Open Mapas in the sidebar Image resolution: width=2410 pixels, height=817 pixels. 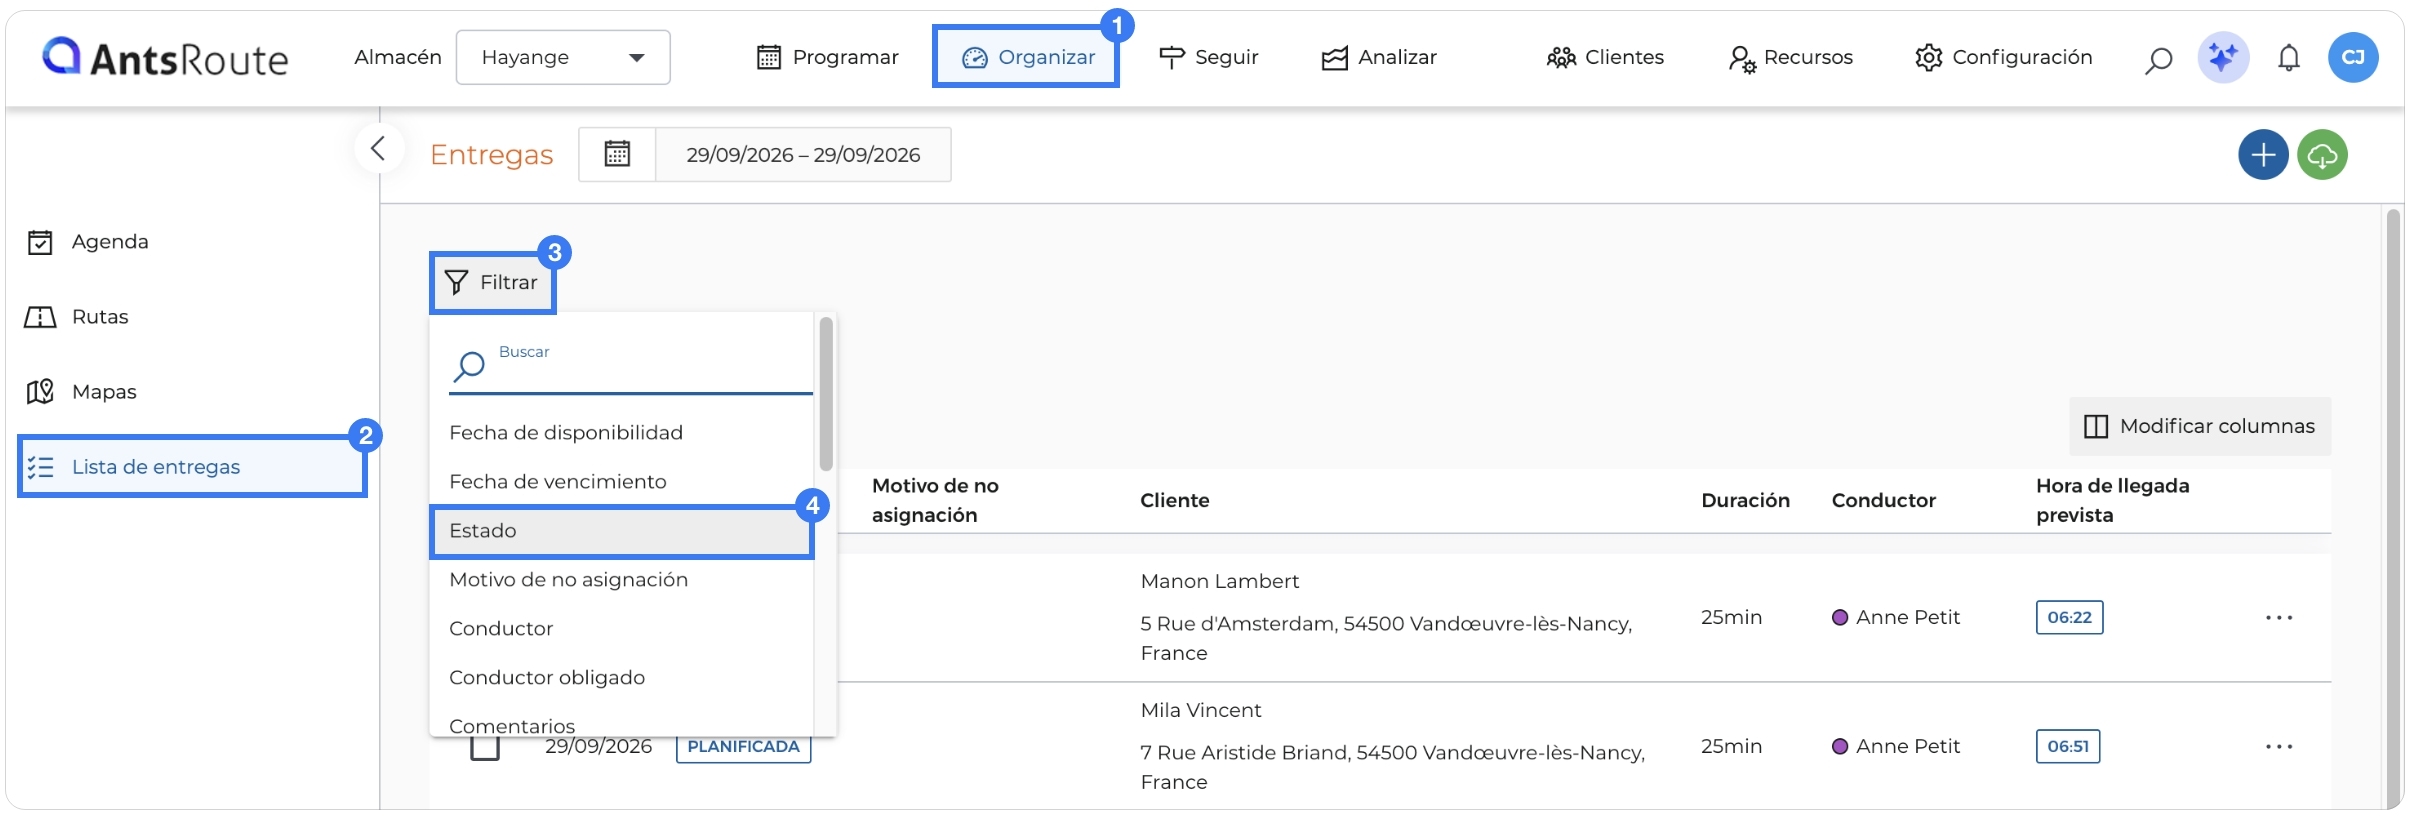(190, 392)
